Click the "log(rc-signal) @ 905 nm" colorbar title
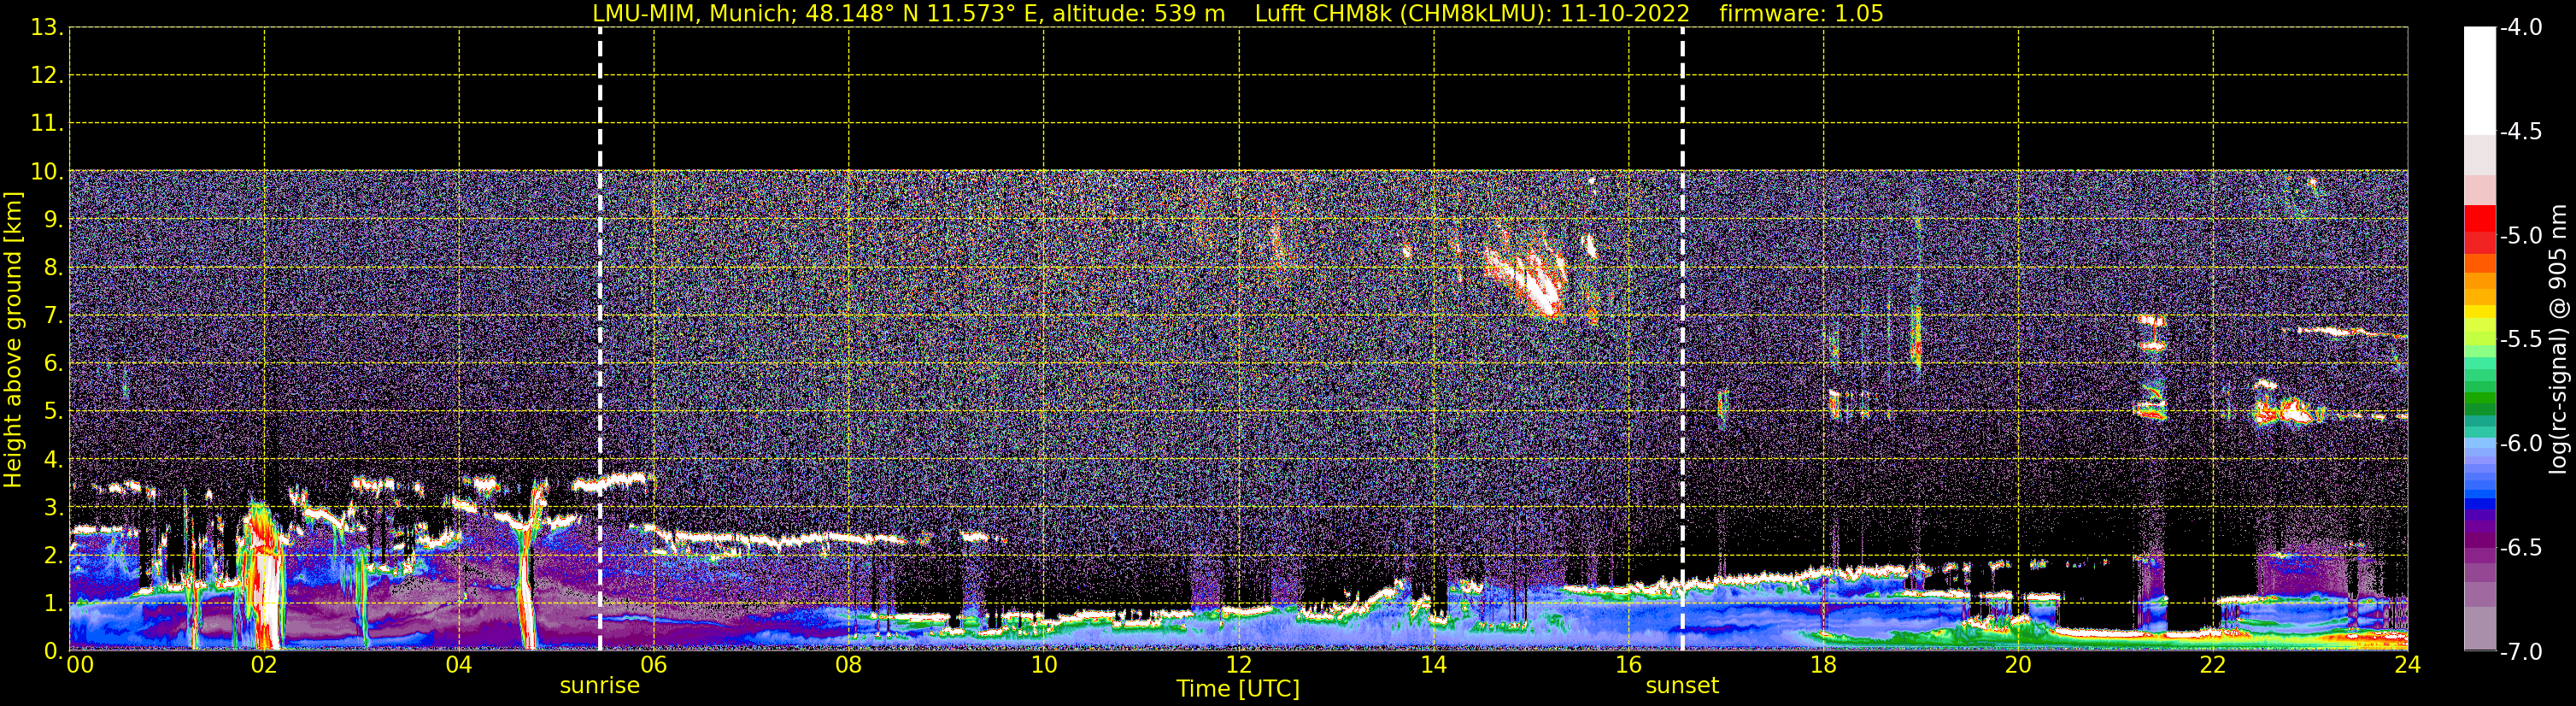The height and width of the screenshot is (706, 2576). click(2558, 339)
